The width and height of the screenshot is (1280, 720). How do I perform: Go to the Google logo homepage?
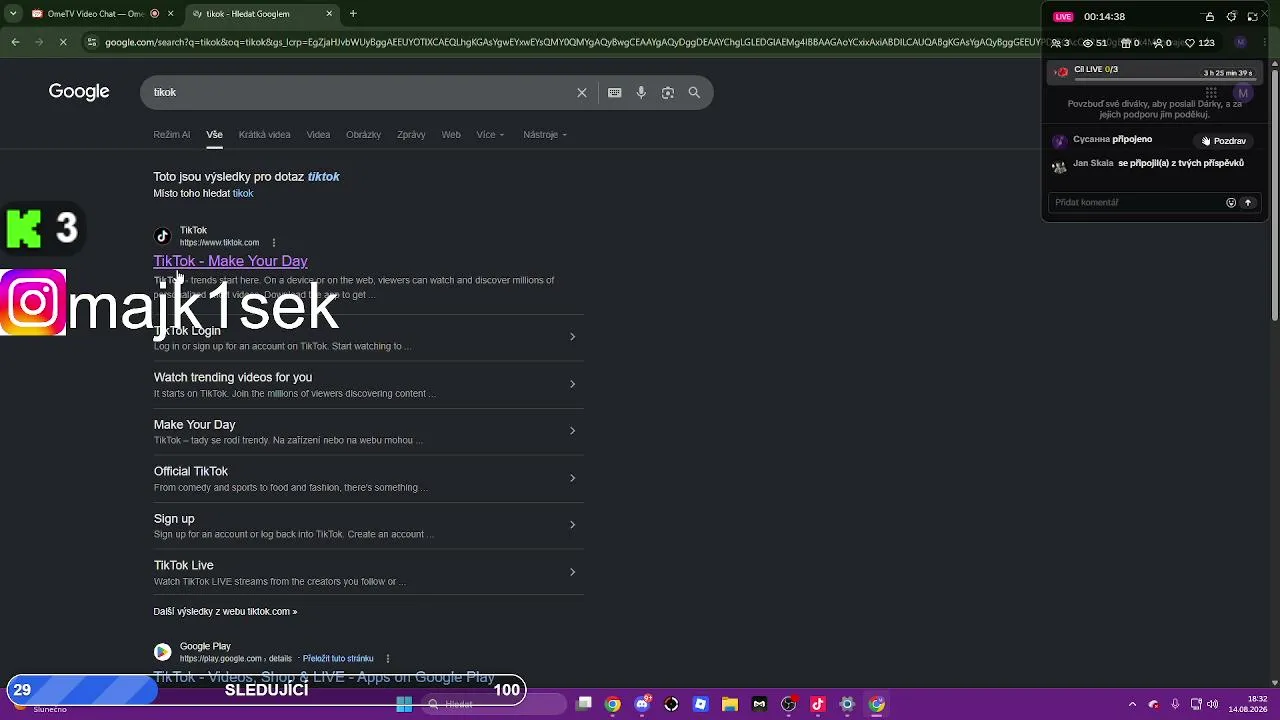click(x=79, y=92)
